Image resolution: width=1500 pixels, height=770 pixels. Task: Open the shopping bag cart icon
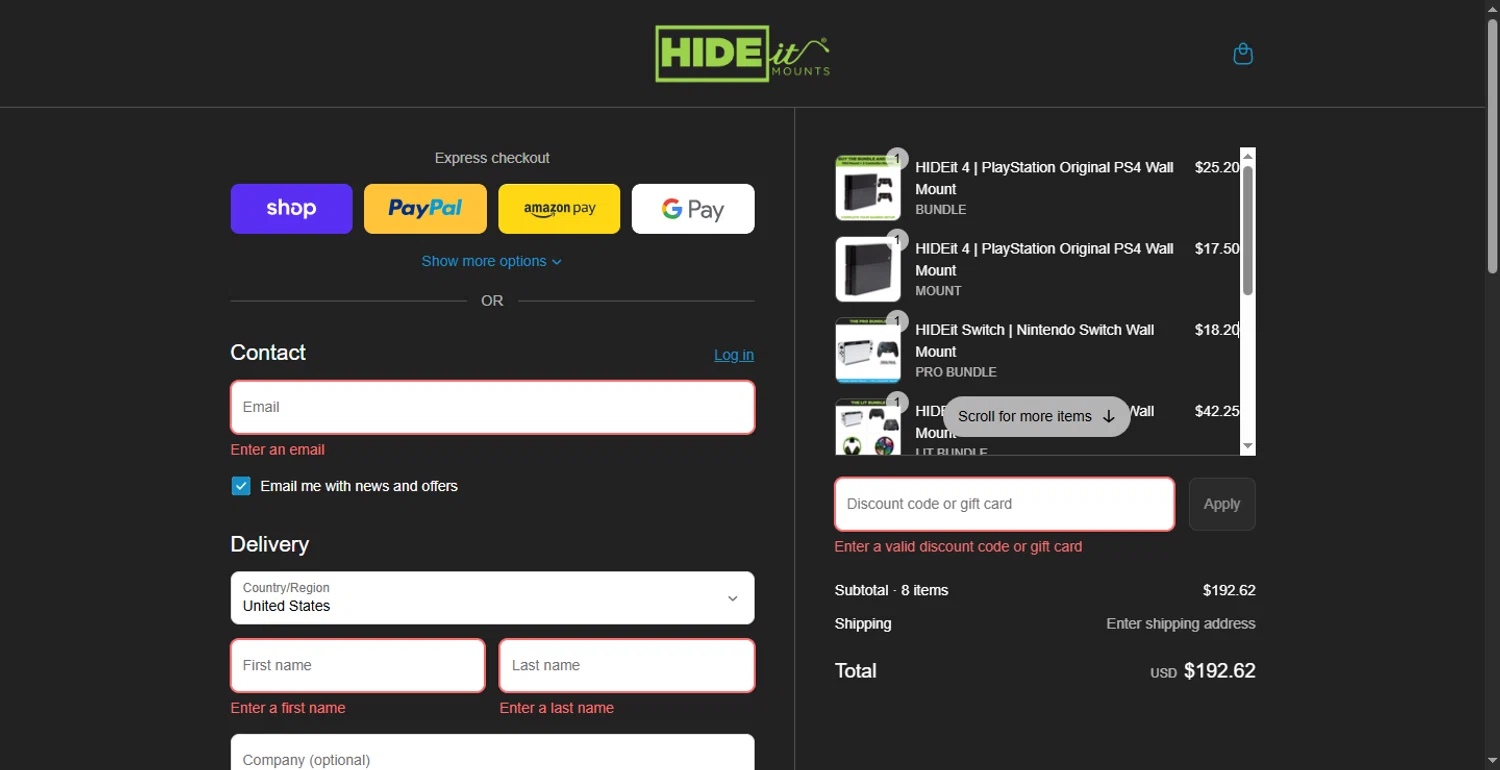[x=1243, y=53]
